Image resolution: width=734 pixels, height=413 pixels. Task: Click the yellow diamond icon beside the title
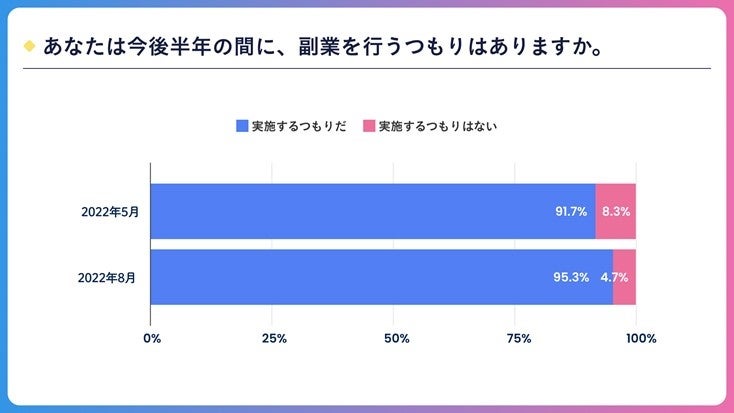tap(28, 46)
